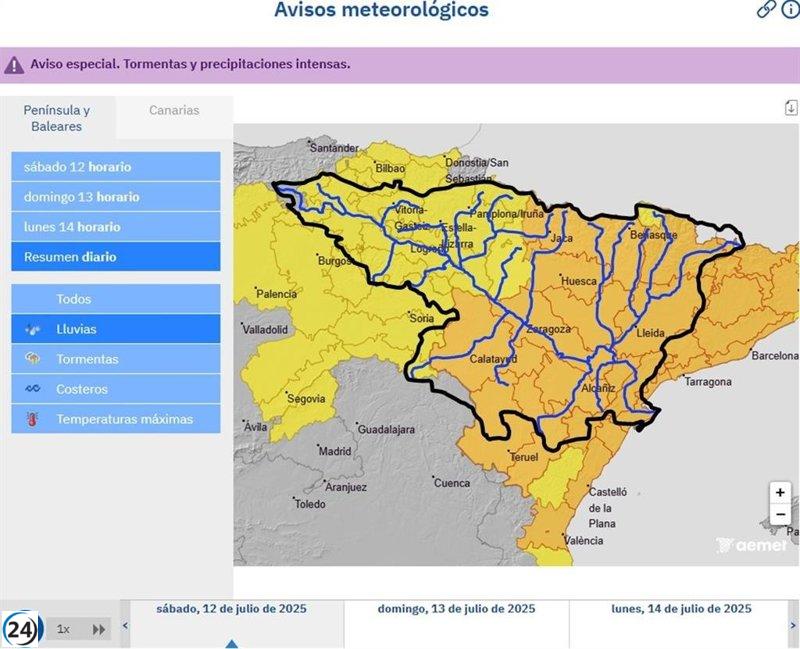Select the Costeros coastal filter

(x=116, y=389)
